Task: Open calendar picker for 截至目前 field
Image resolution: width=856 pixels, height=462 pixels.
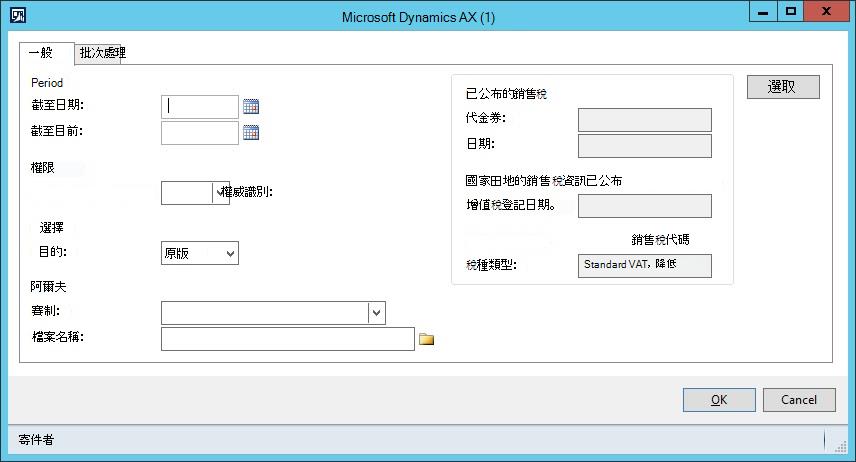Action: pos(251,133)
